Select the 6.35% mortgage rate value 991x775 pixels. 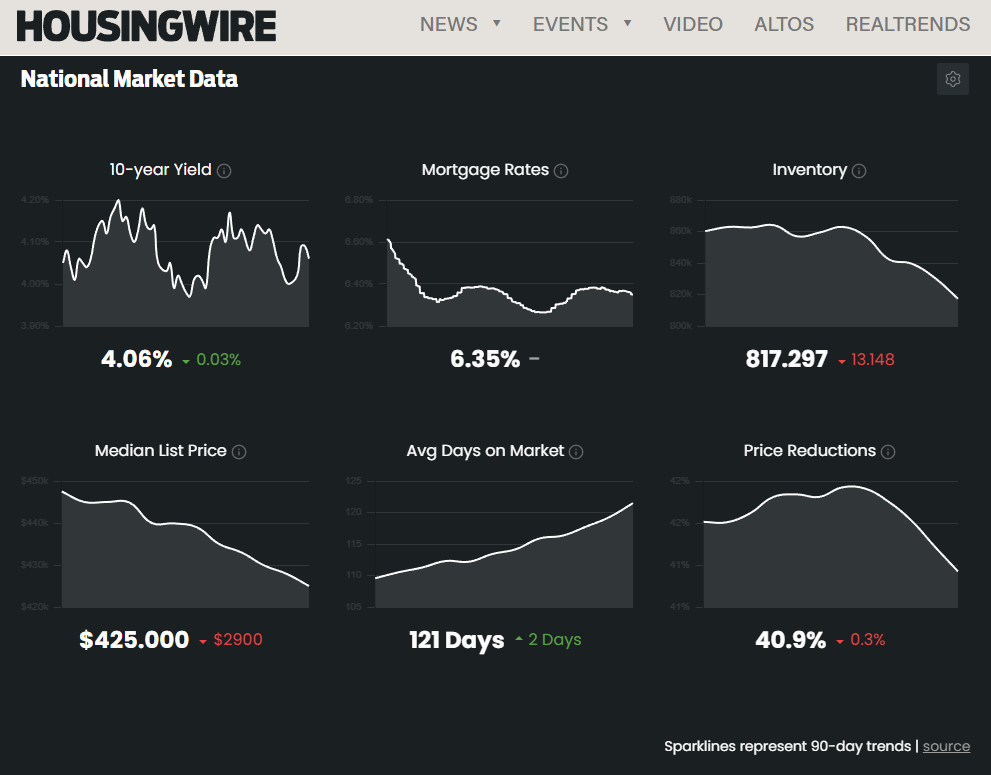485,359
